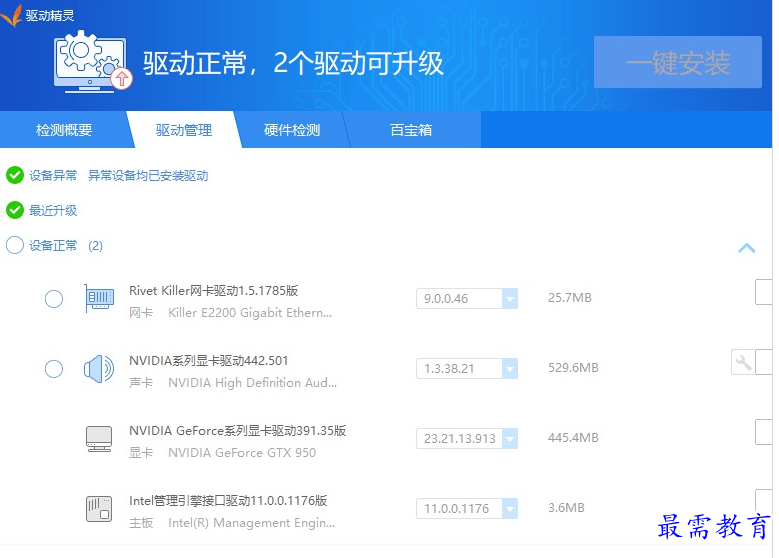779x558 pixels.
Task: Click Intel管理引擎接口驱动11.0.0.1176版 title
Action: pos(228,501)
